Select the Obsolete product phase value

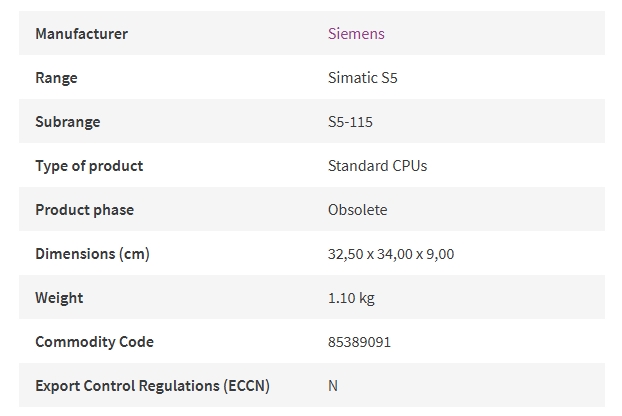357,210
